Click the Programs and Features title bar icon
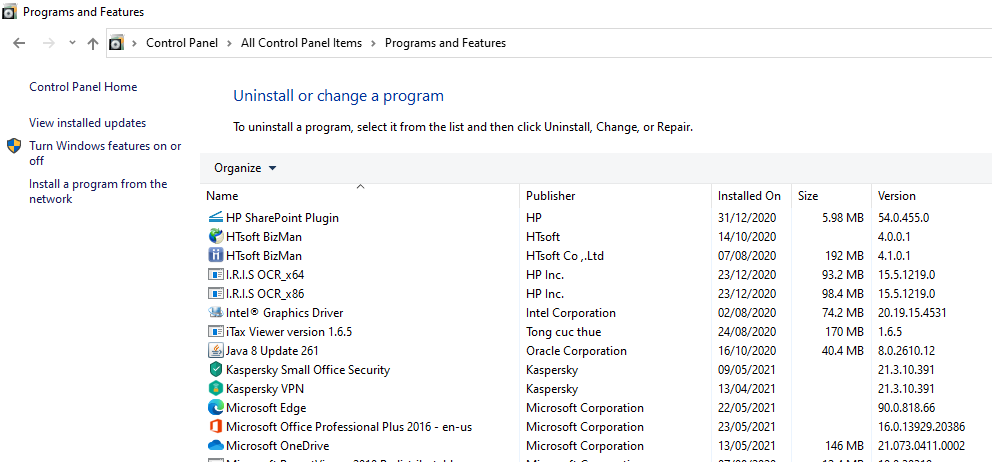Viewport: 992px width, 462px height. tap(10, 12)
